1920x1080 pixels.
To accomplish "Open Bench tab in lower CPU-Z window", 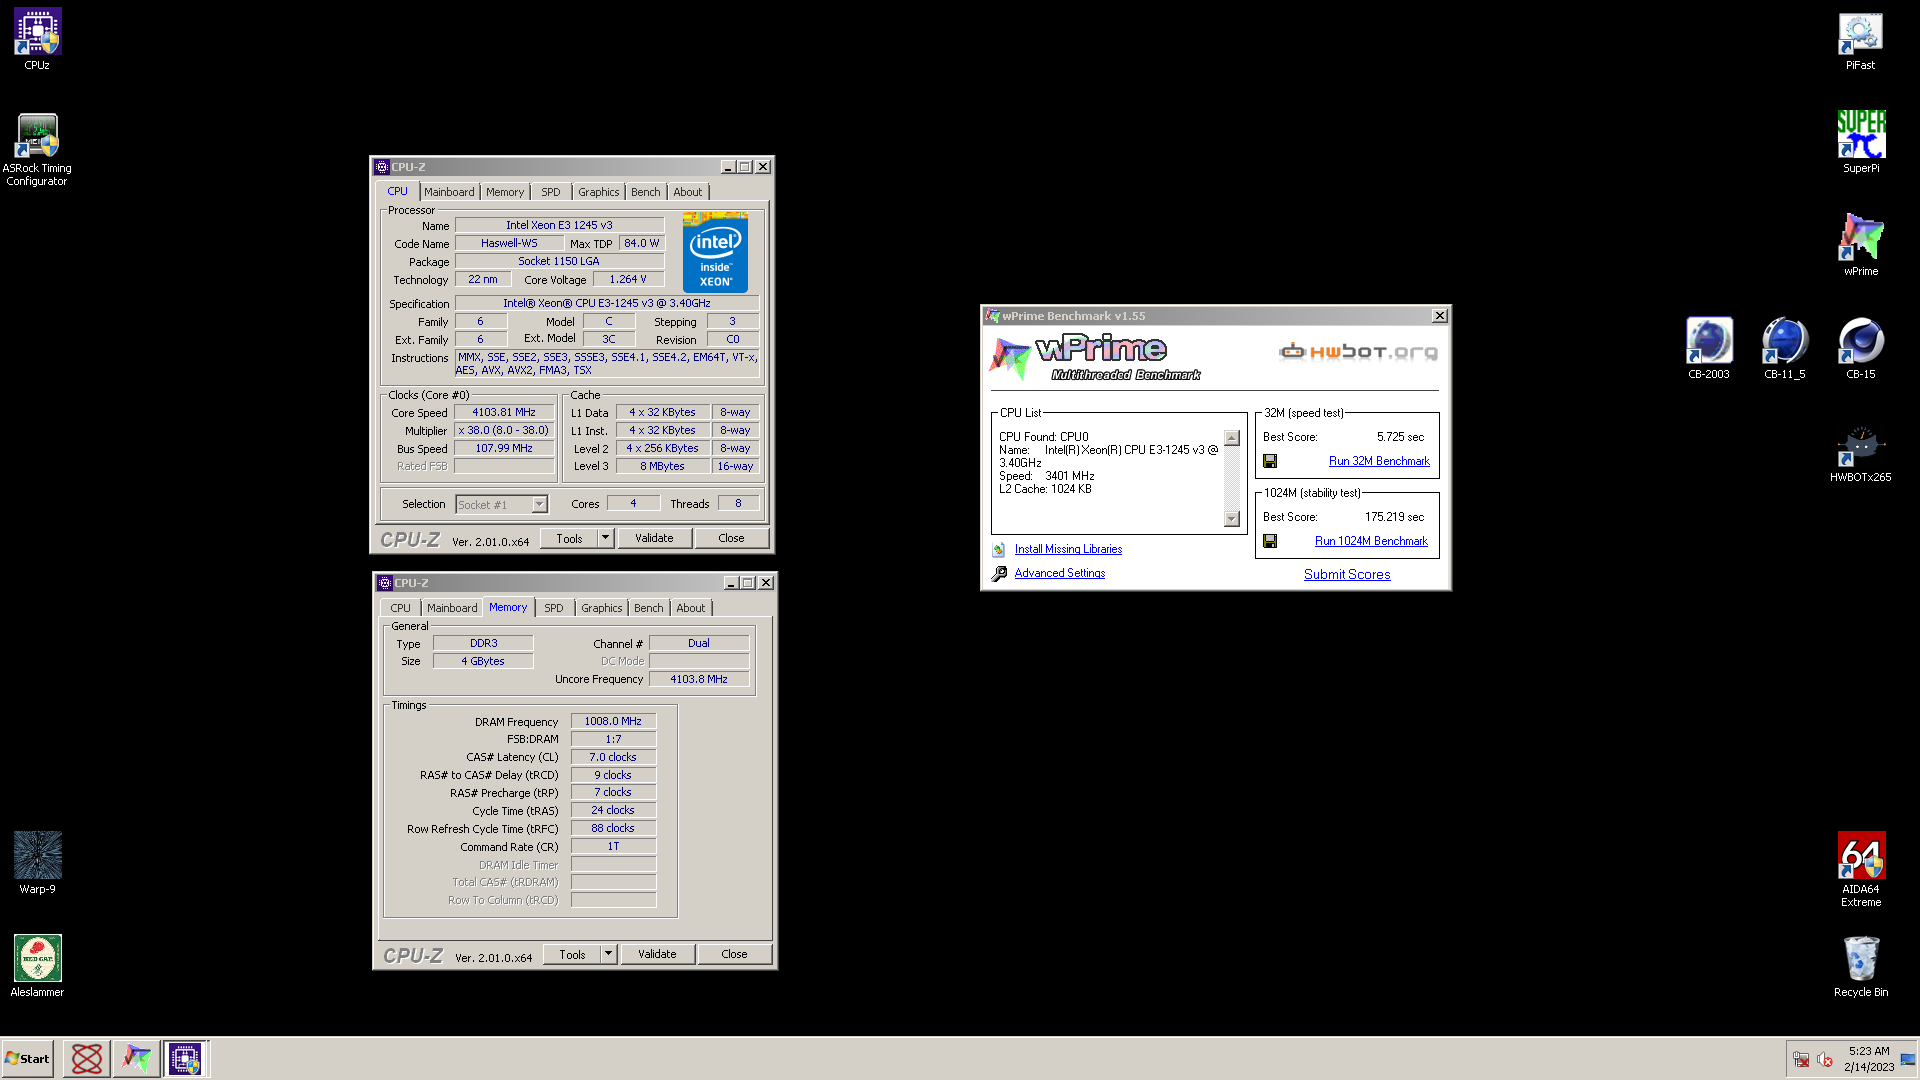I will 649,608.
